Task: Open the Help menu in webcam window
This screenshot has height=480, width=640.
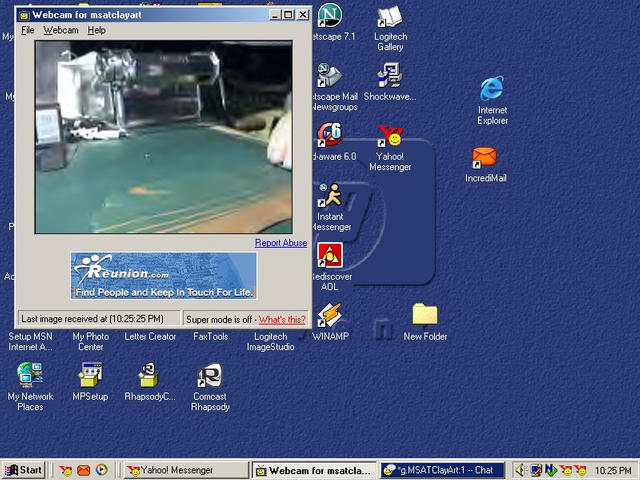Action: tap(96, 30)
